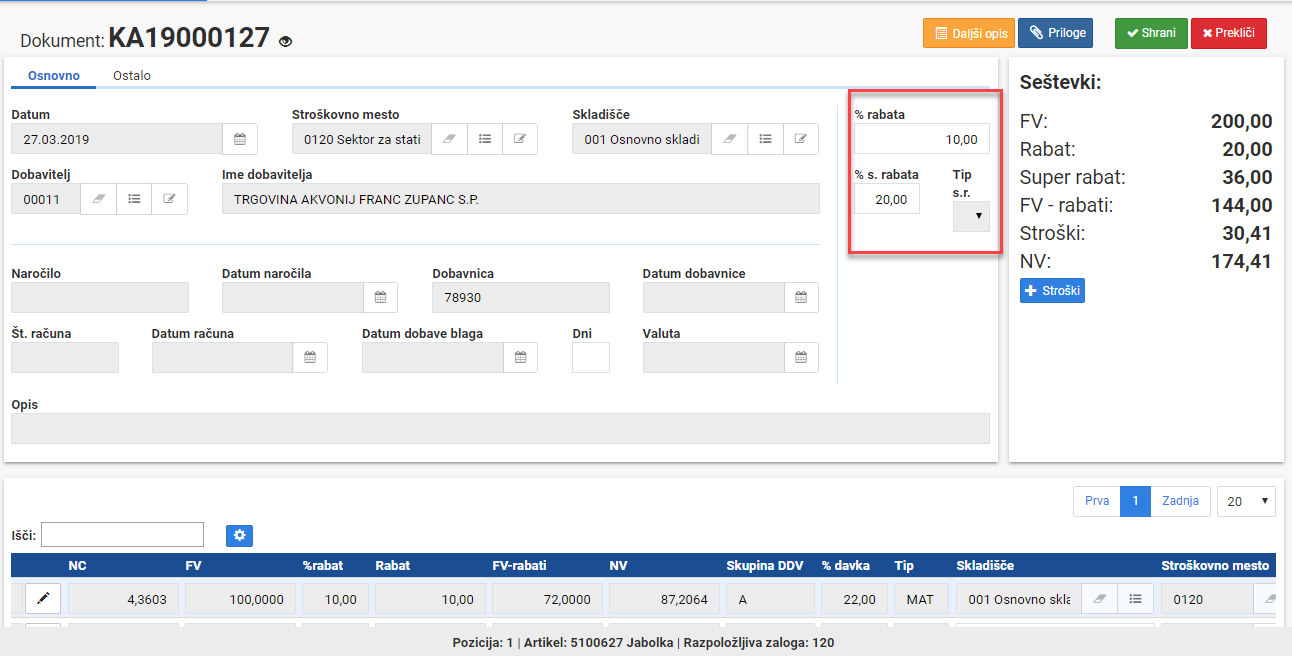Click the Opis description field
1292x656 pixels.
click(500, 428)
